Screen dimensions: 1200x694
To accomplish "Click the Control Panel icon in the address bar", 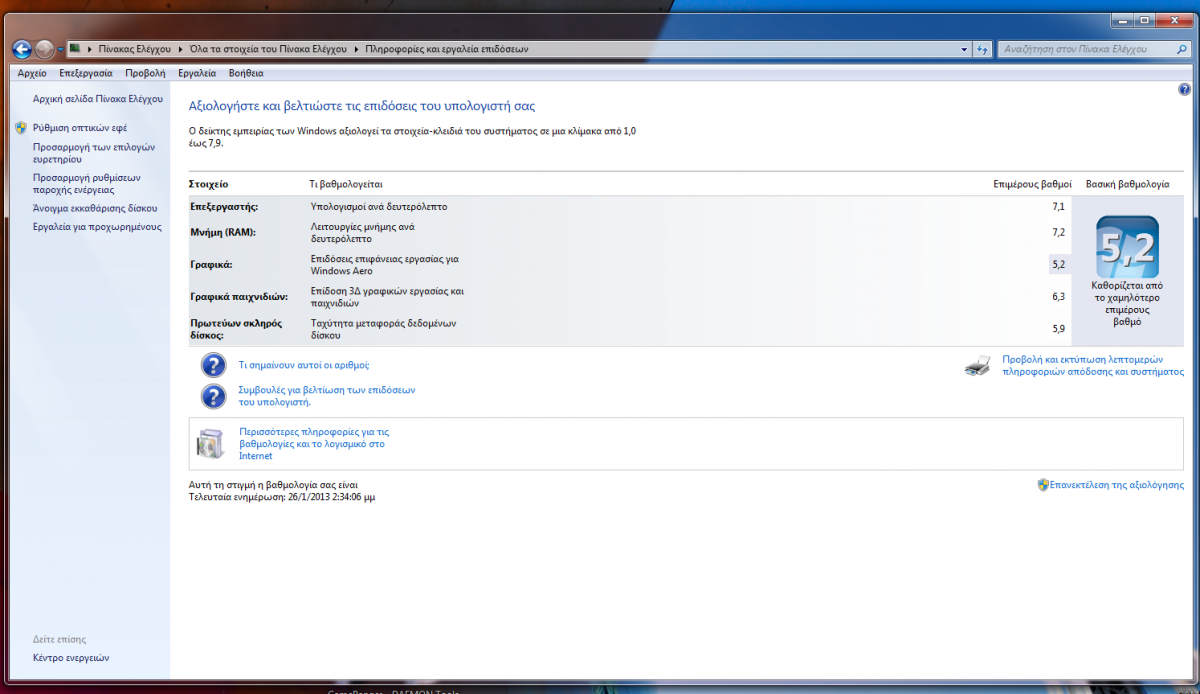I will pos(76,49).
